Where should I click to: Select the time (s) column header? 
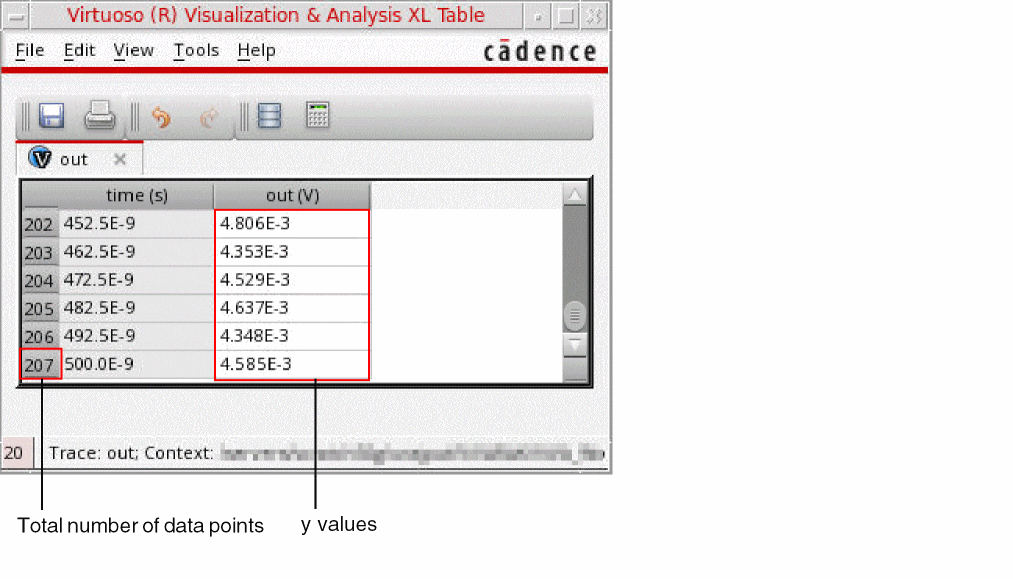tap(136, 195)
